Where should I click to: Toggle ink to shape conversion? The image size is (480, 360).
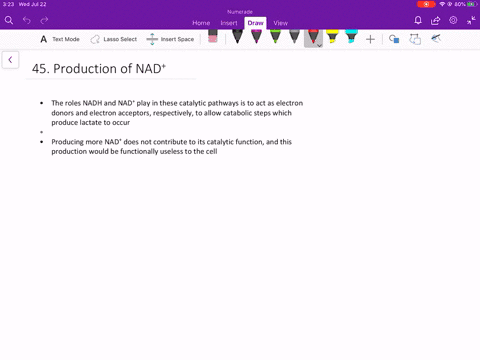click(x=415, y=39)
